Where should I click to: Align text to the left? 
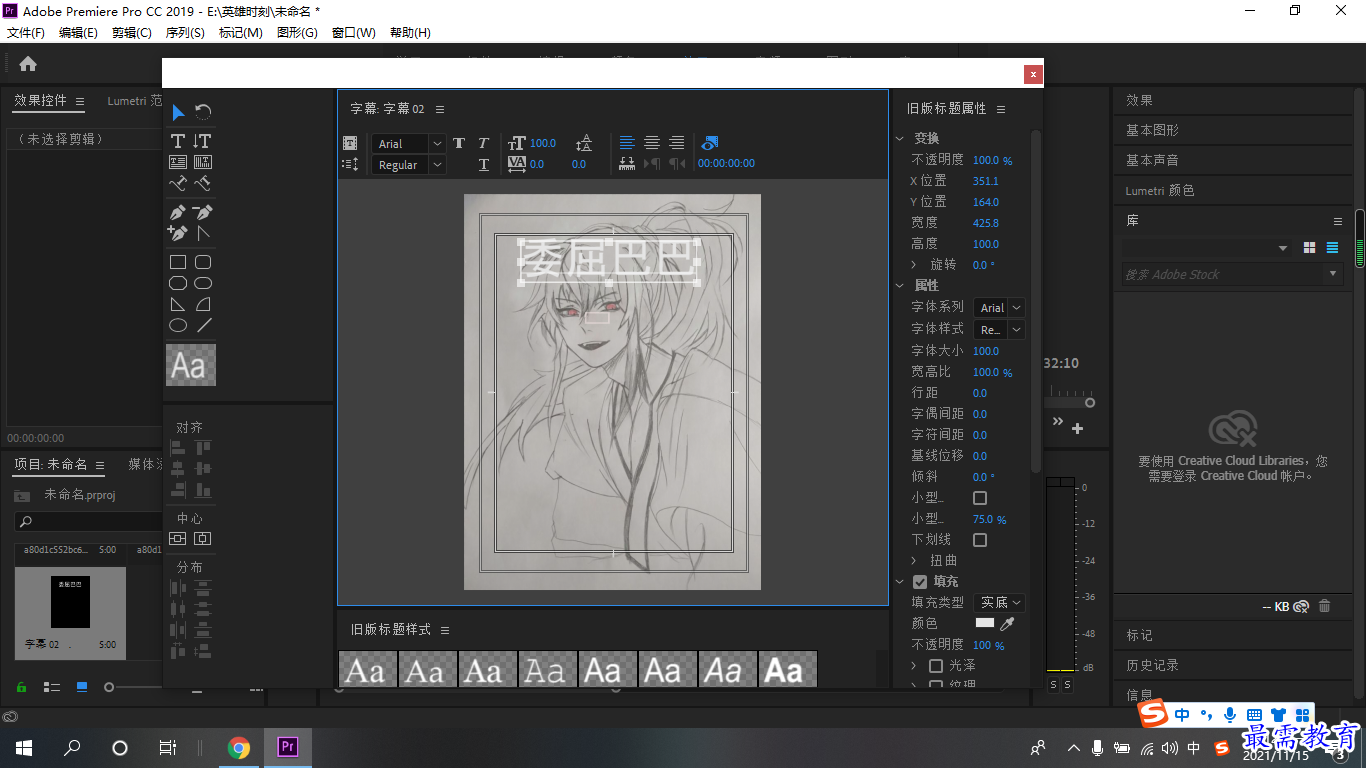626,143
